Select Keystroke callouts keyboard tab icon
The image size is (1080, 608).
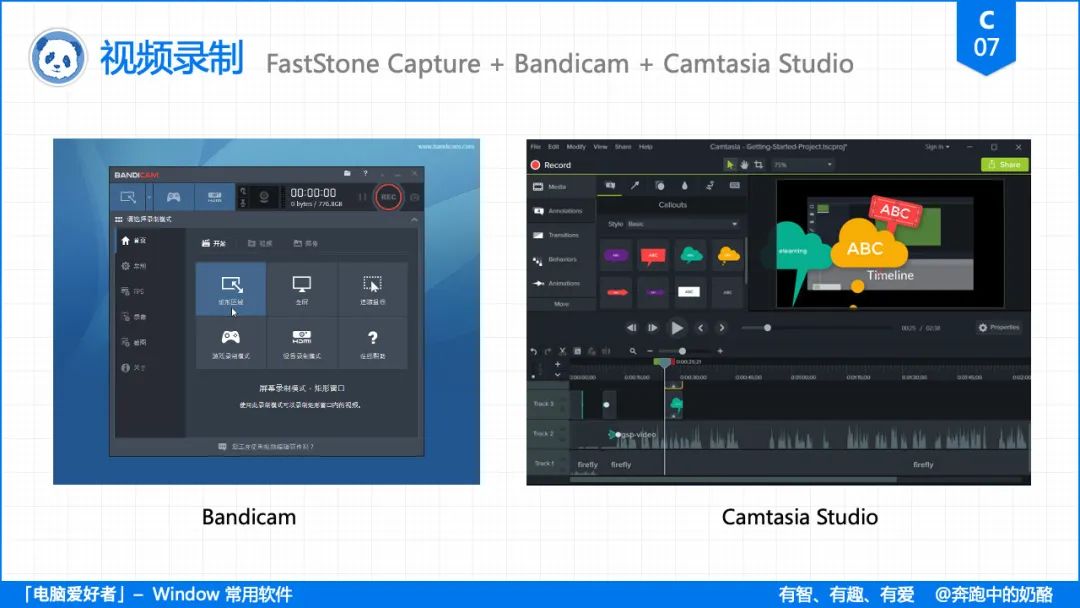pos(734,185)
